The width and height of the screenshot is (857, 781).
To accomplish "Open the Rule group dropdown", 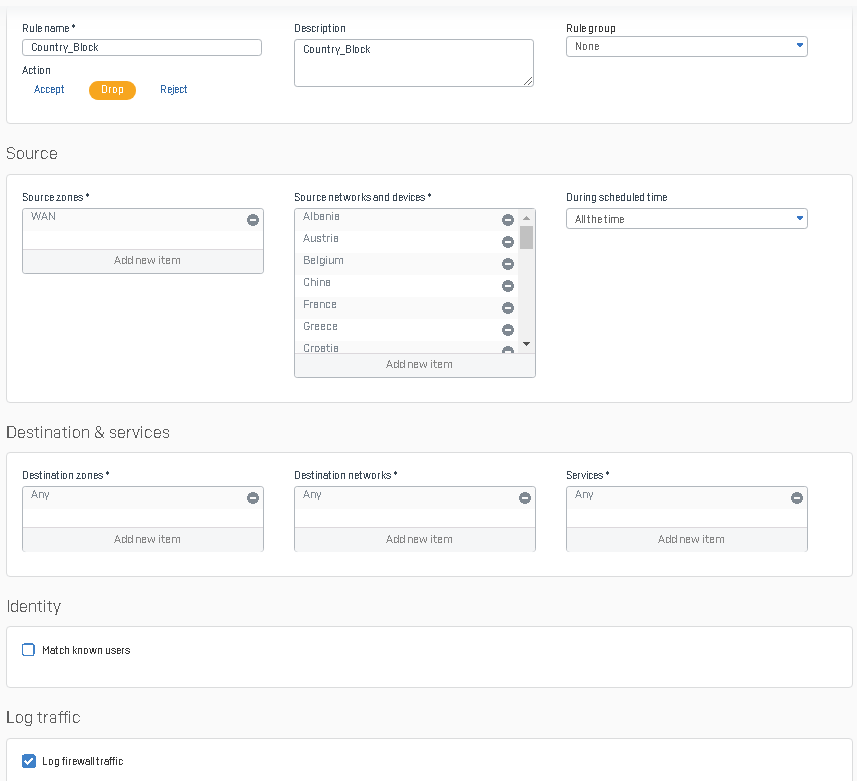I will (686, 46).
